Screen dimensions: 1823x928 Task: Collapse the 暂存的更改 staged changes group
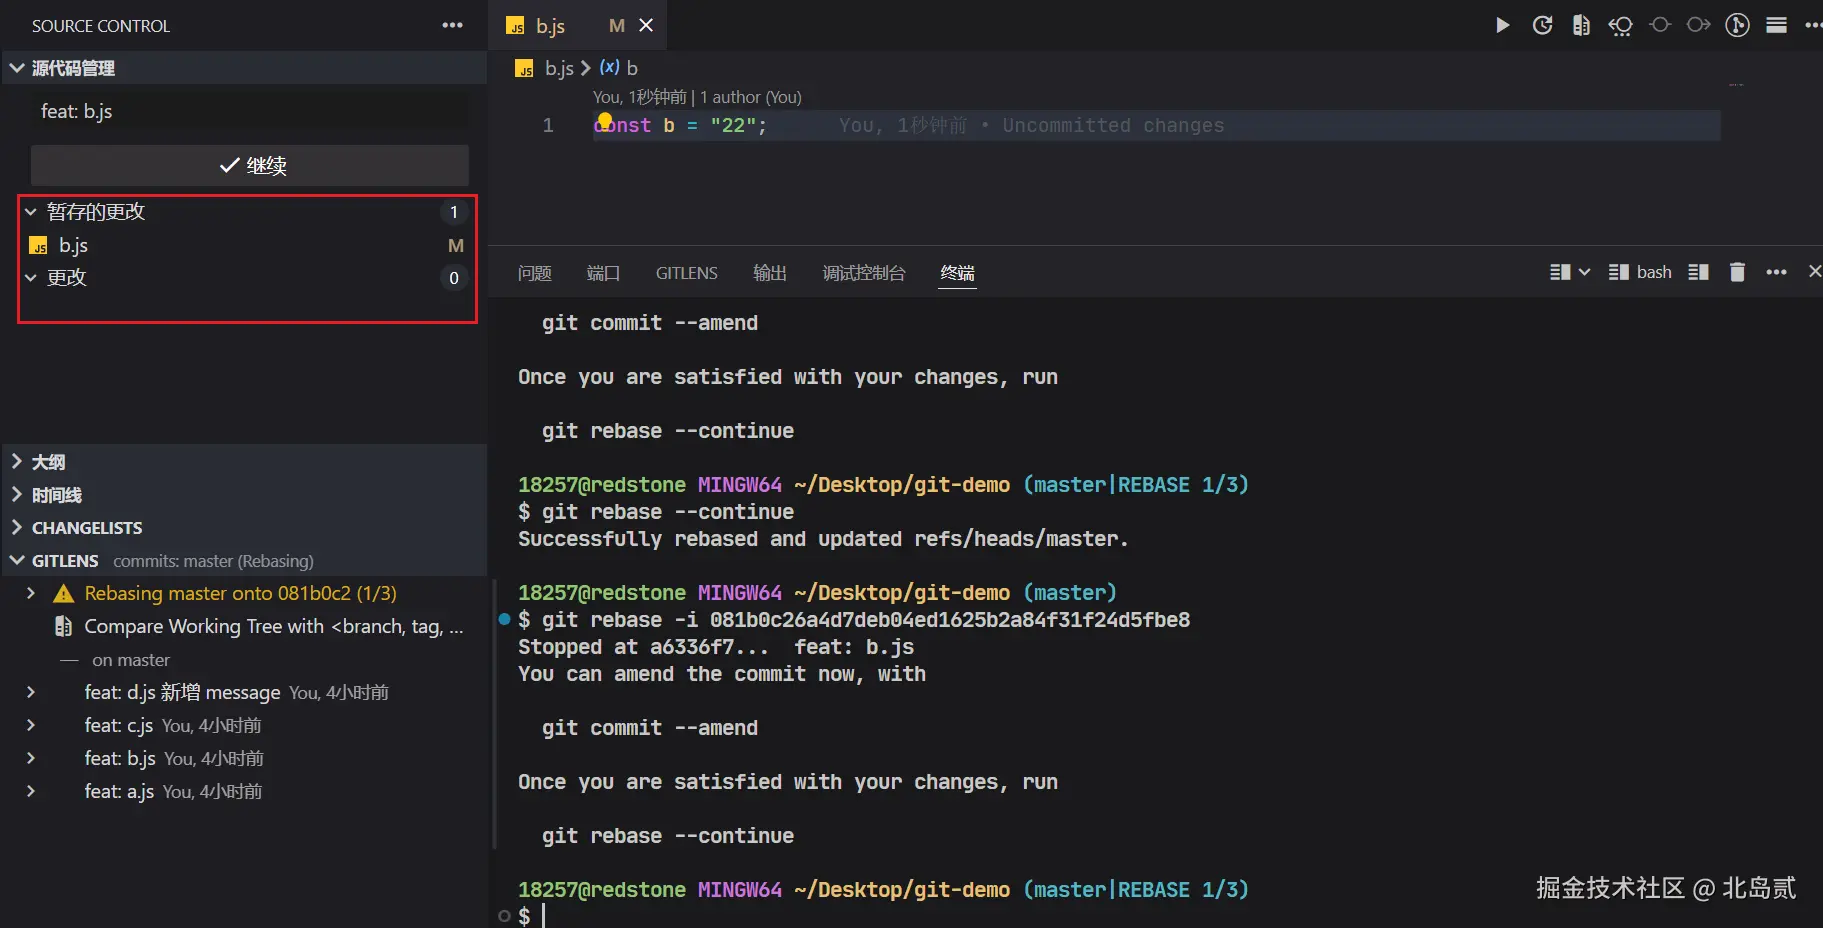31,212
